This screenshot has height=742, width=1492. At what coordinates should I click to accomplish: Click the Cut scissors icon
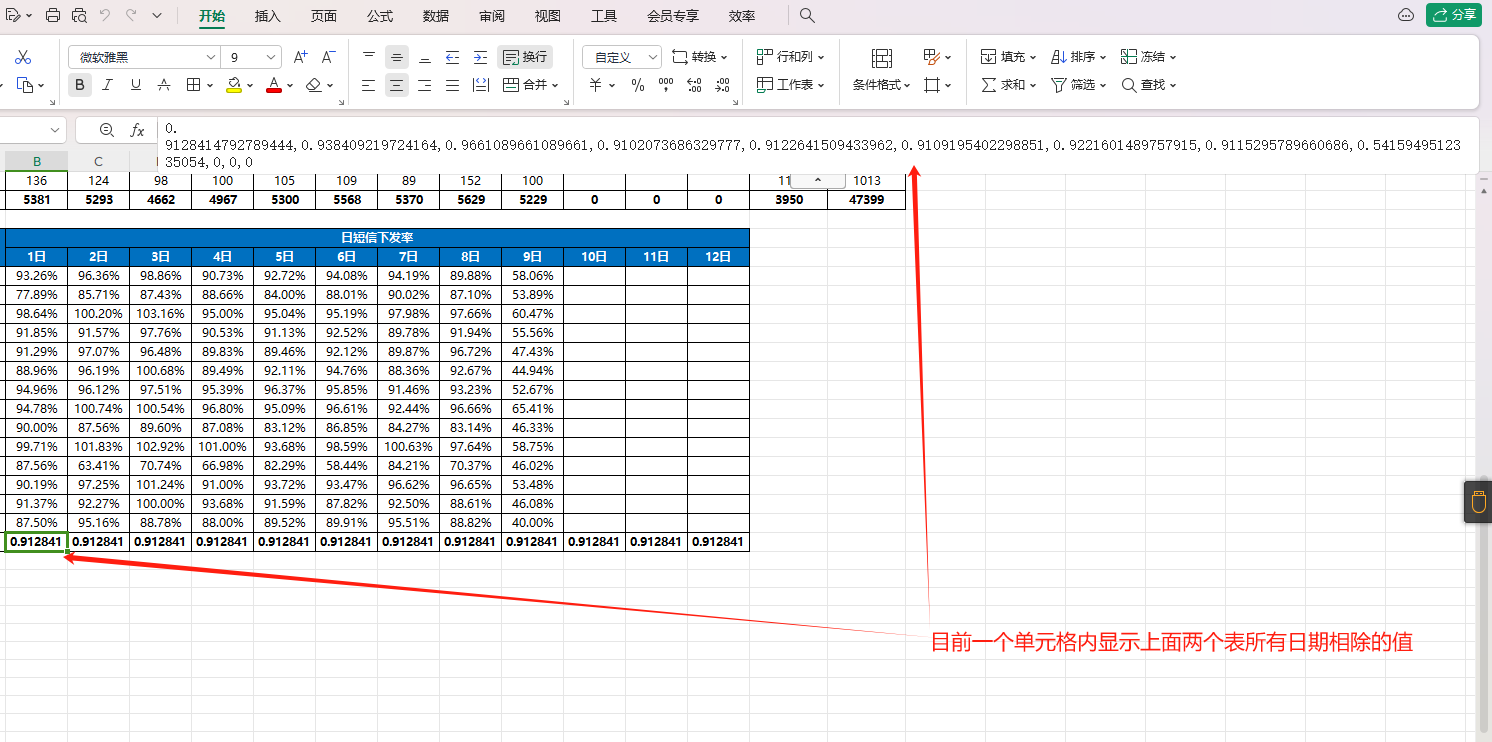click(24, 57)
